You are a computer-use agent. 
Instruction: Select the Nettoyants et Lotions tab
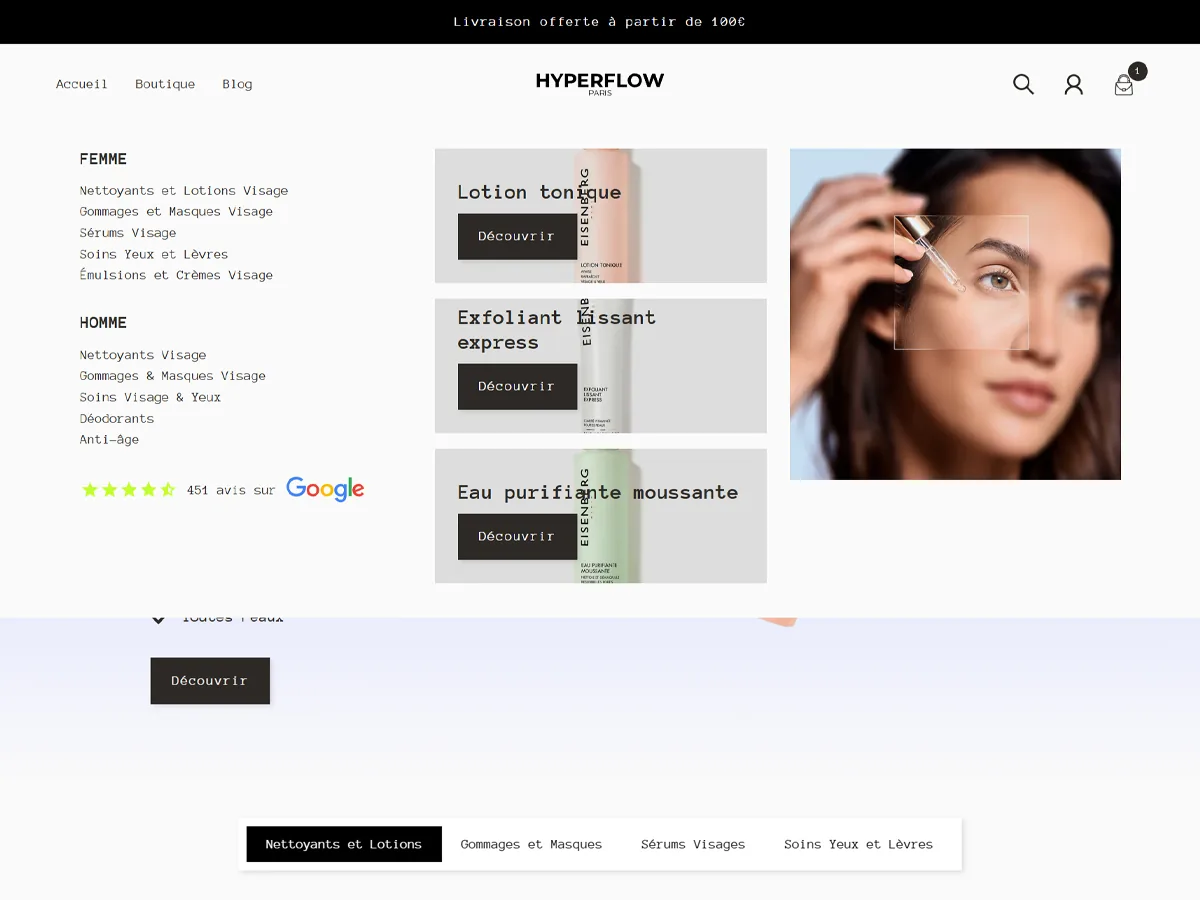point(344,844)
